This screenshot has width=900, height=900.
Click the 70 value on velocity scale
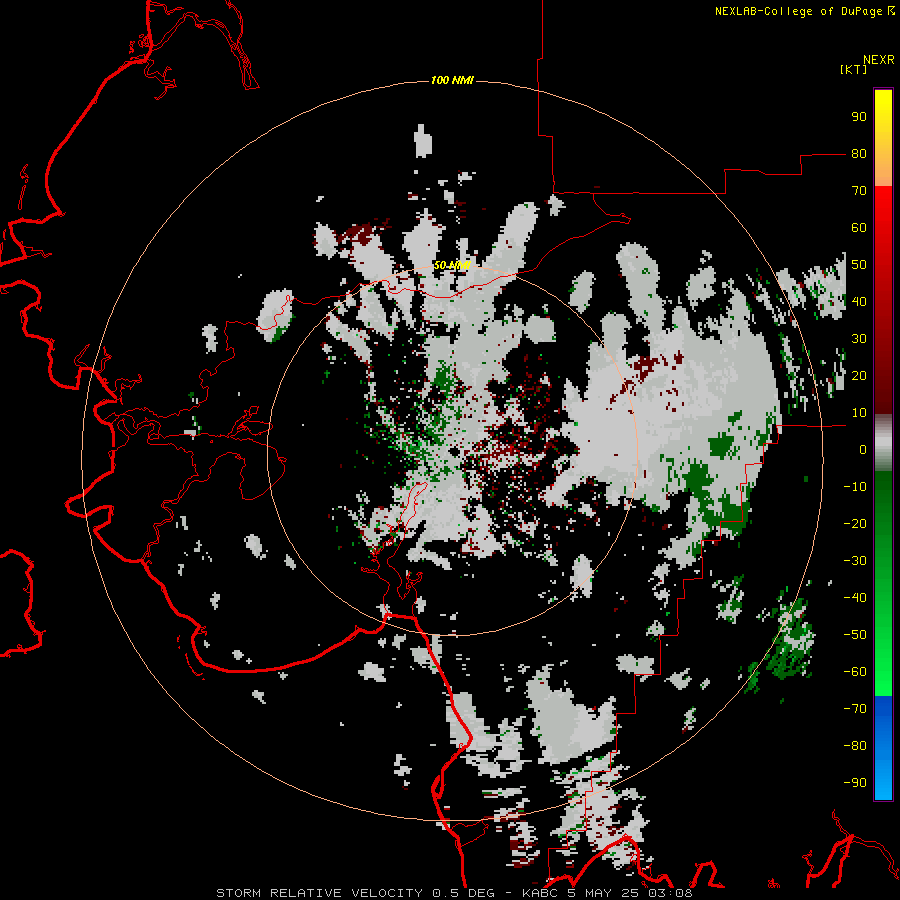tap(859, 191)
